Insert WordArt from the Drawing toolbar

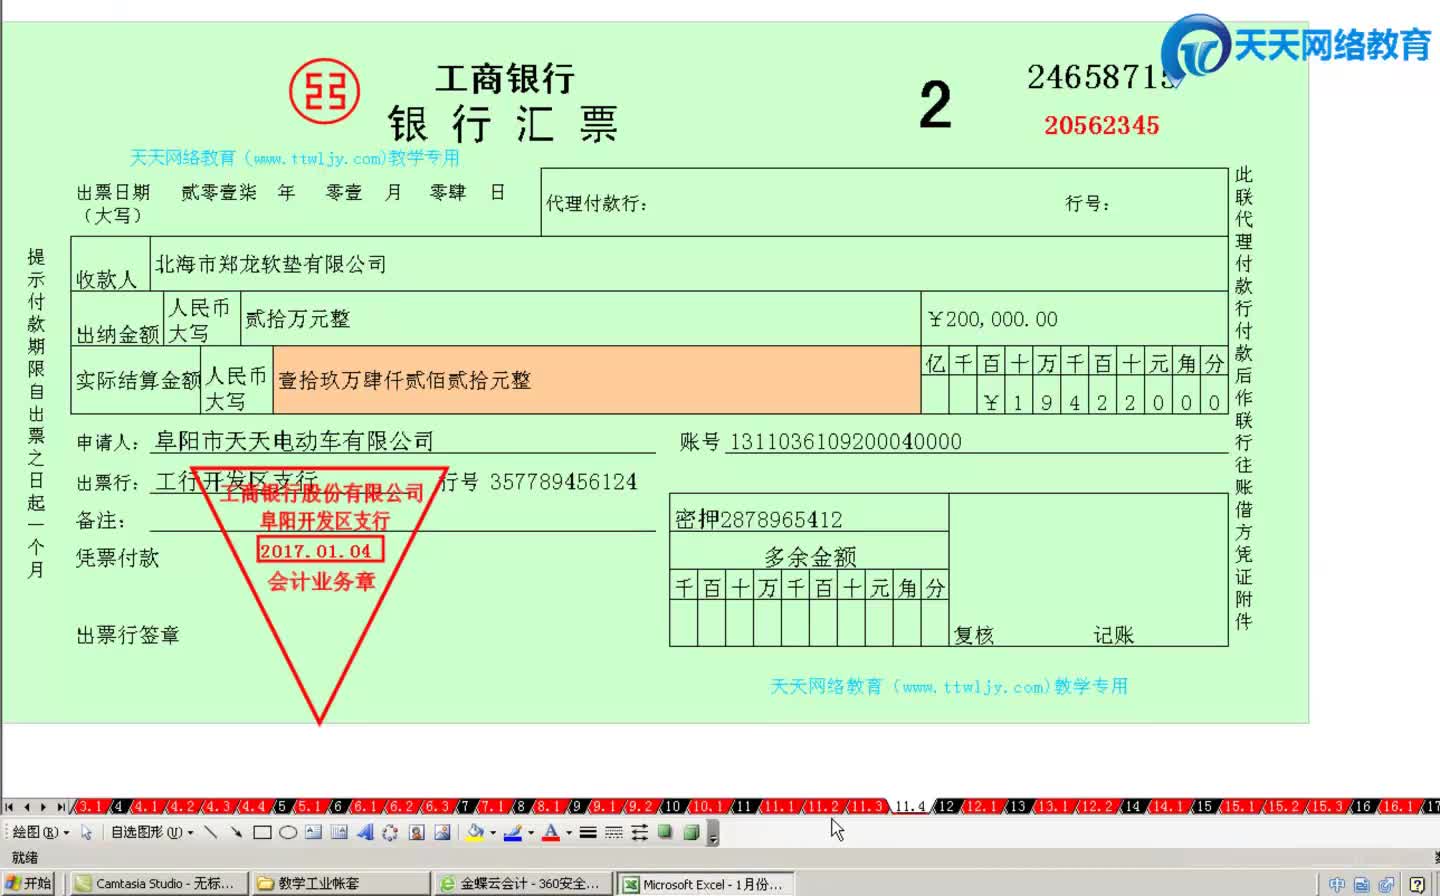coord(363,832)
